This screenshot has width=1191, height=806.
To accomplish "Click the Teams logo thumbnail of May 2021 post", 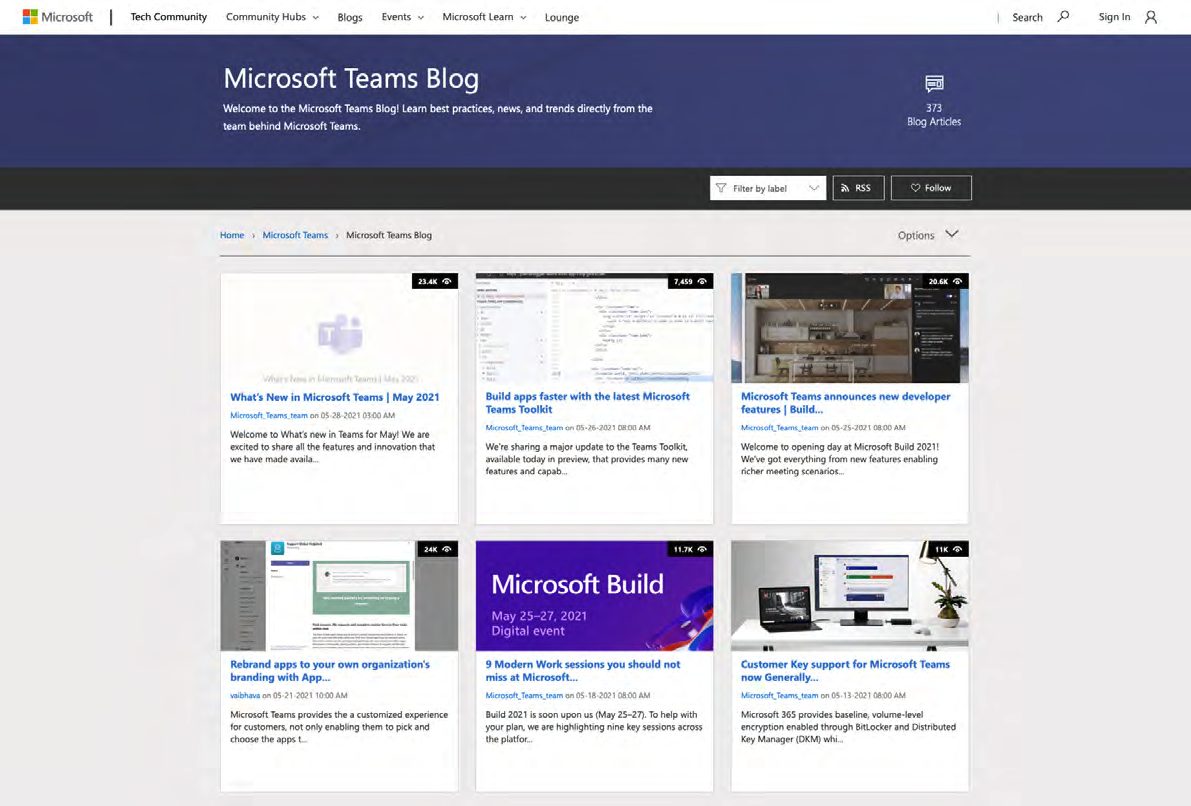I will pos(340,328).
